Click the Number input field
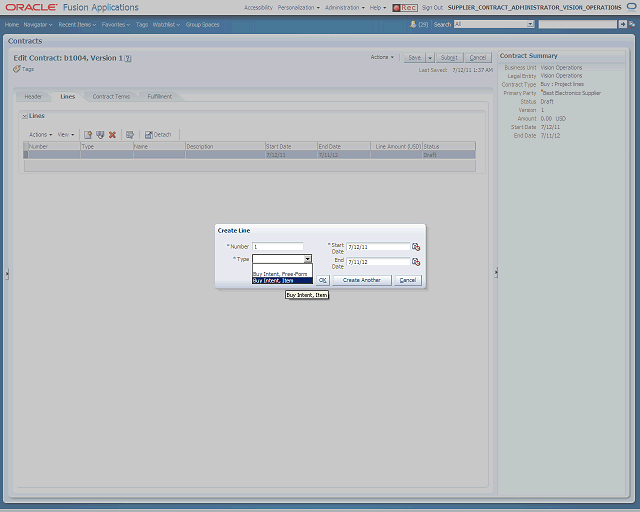The image size is (640, 512). 278,247
